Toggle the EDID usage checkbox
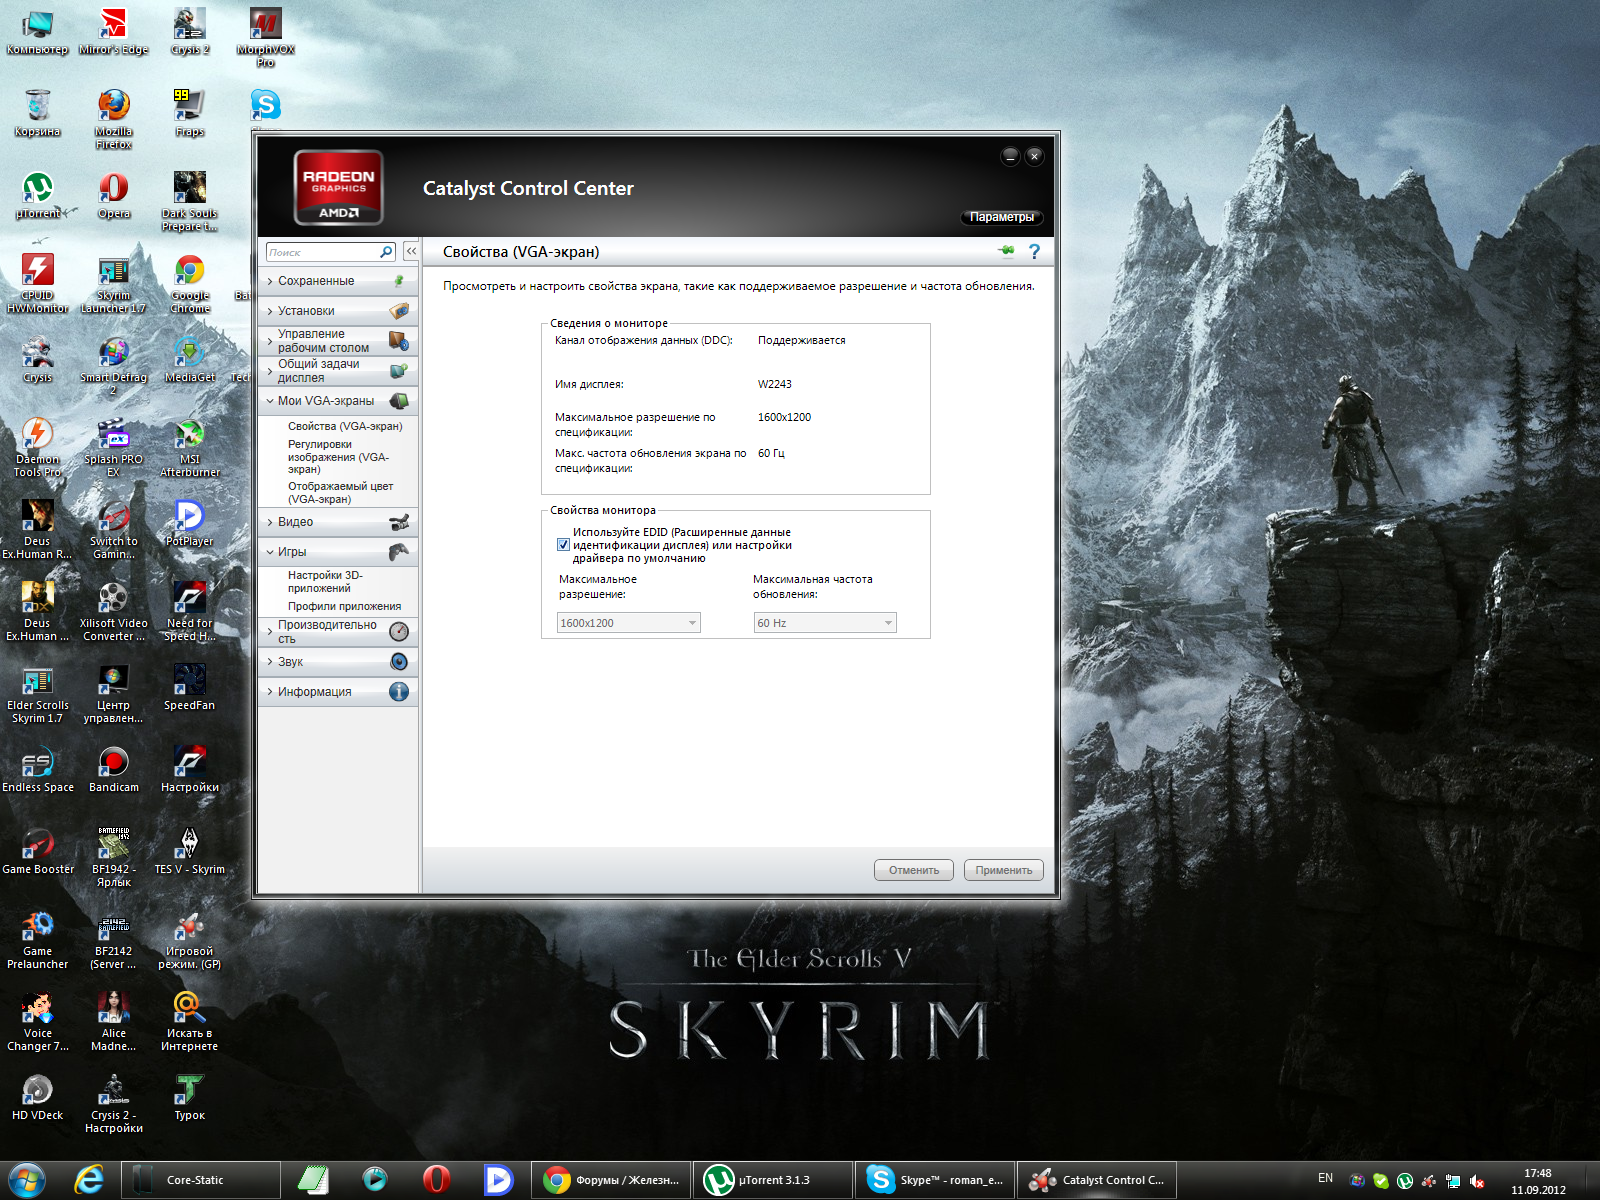This screenshot has width=1600, height=1200. click(x=563, y=545)
